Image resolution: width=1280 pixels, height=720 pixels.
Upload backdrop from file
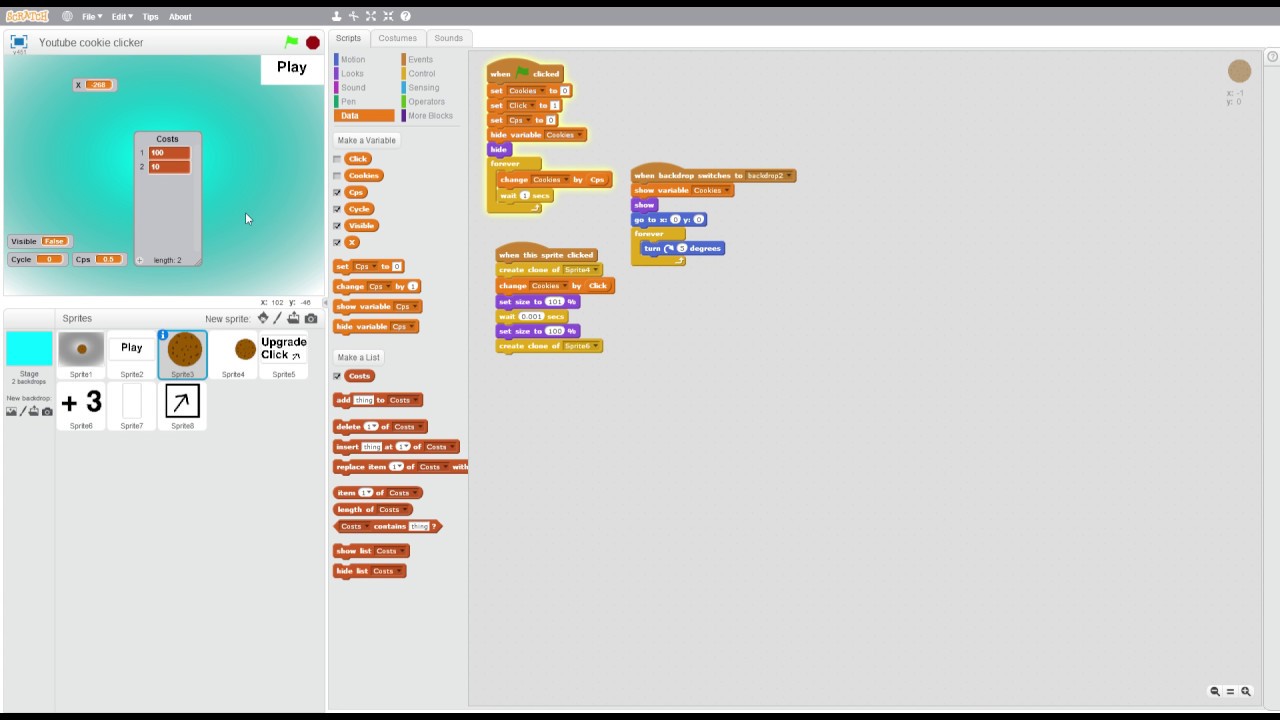[x=35, y=411]
